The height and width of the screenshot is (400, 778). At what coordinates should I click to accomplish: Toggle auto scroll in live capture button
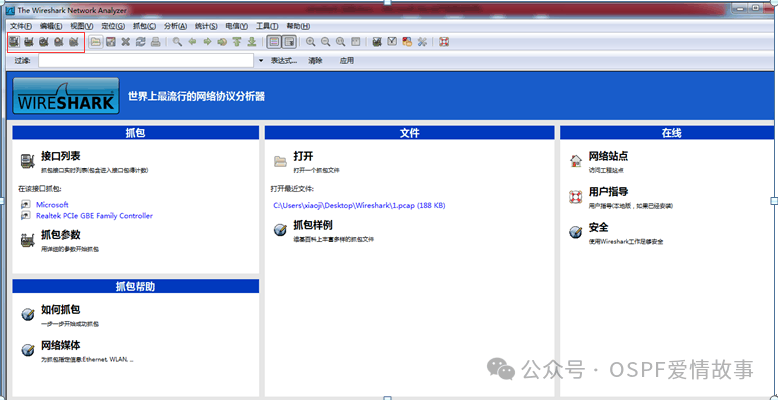click(x=289, y=42)
